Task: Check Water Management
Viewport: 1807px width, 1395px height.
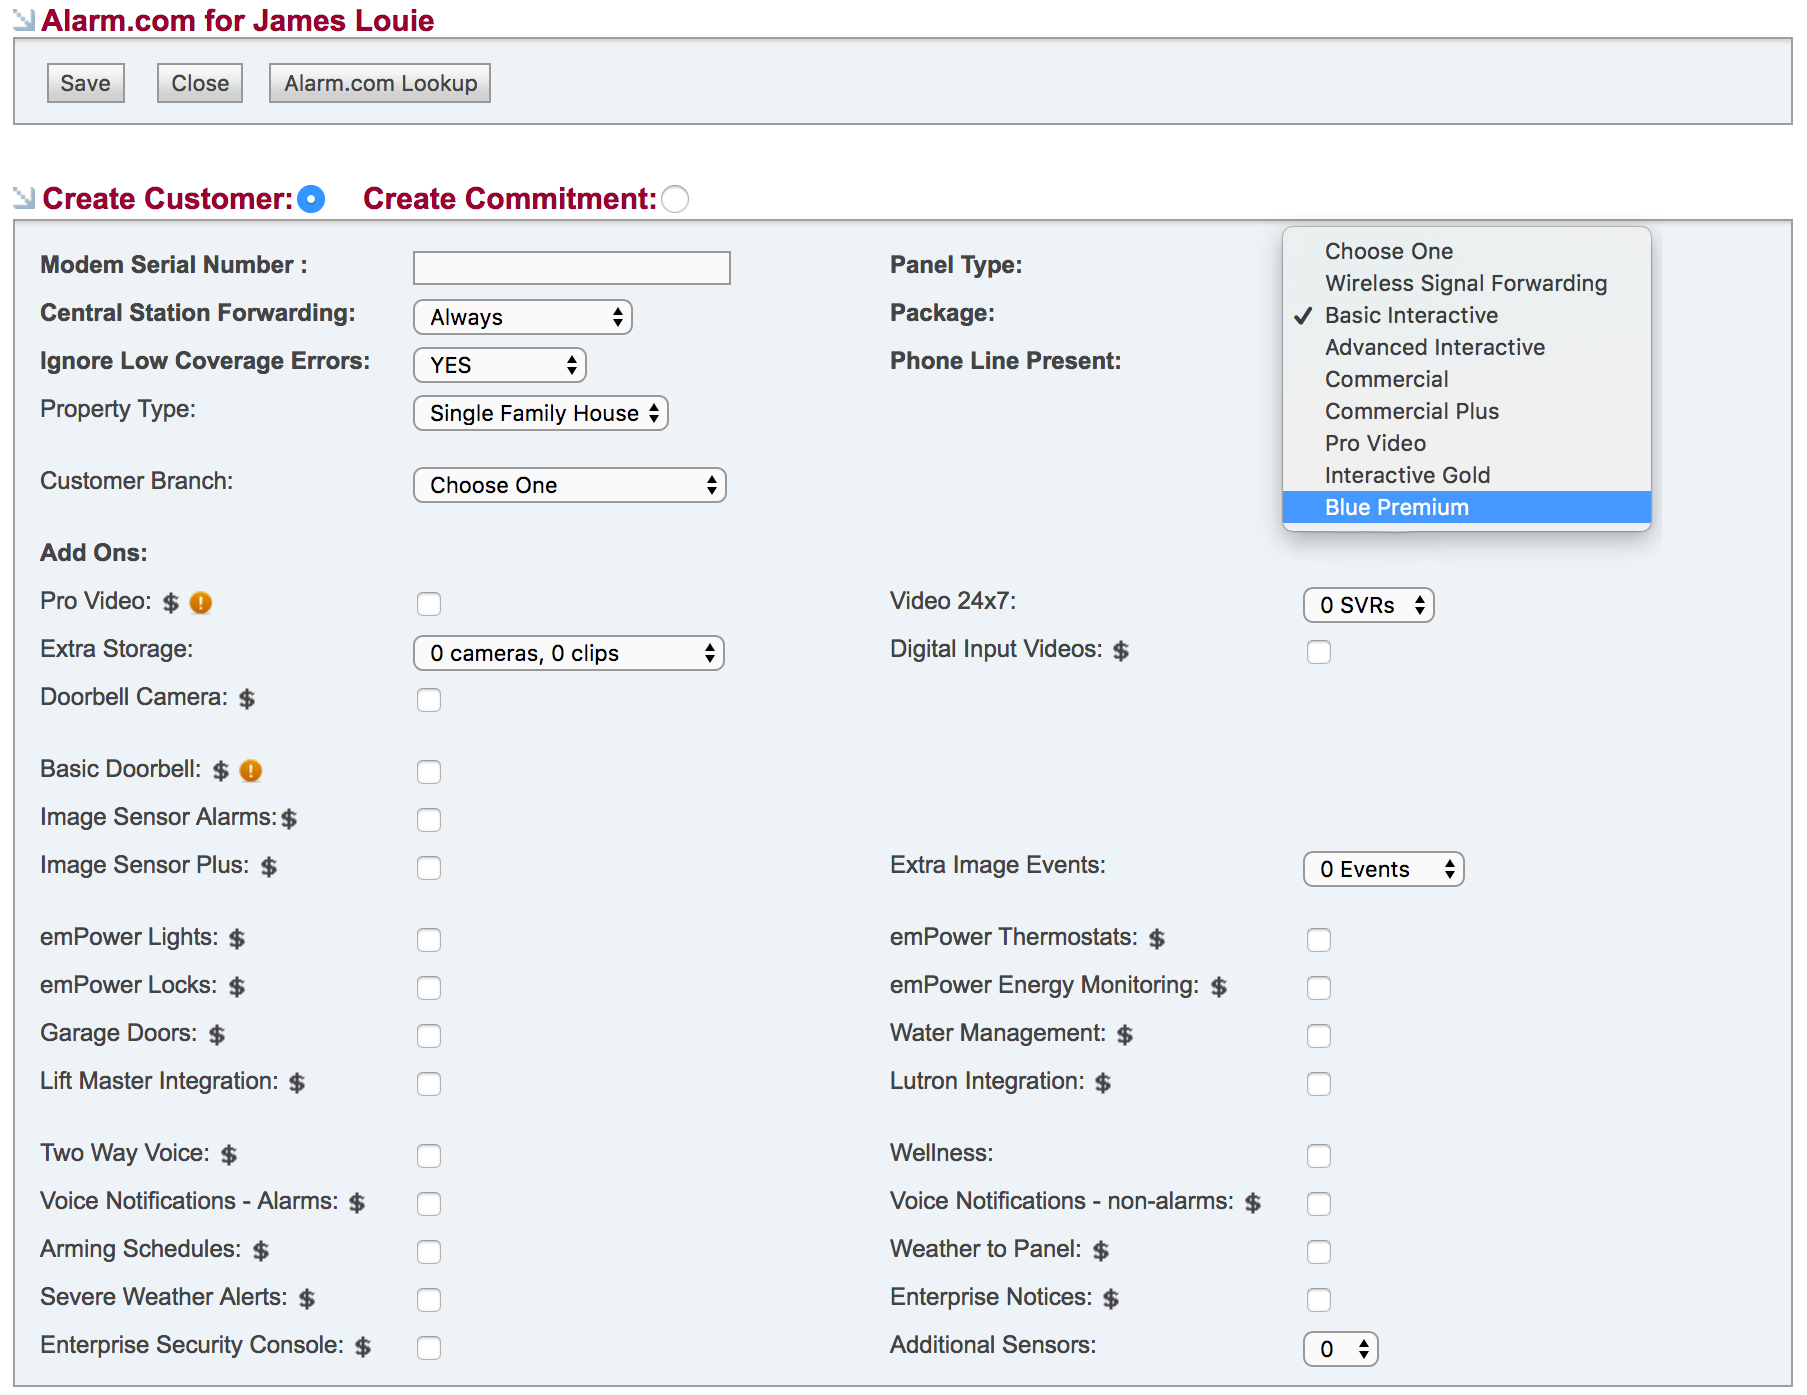Action: (1319, 1036)
